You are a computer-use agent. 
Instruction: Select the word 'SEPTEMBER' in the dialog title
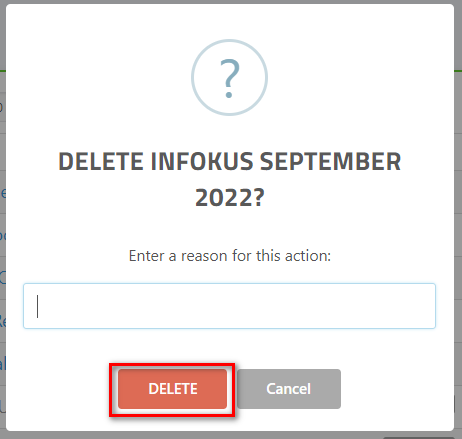(330, 162)
